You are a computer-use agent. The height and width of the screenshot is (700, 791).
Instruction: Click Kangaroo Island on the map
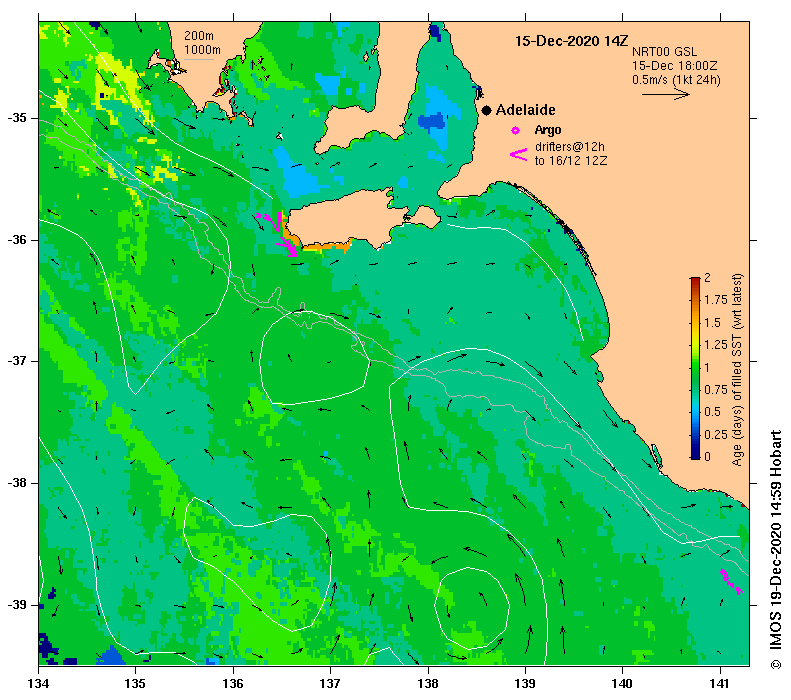tap(348, 219)
